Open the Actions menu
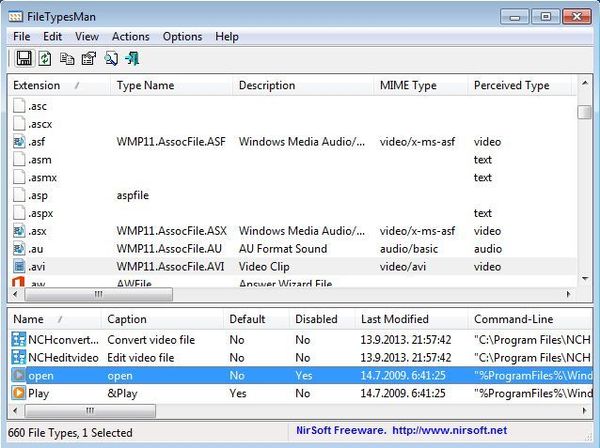The image size is (600, 448). (x=130, y=37)
